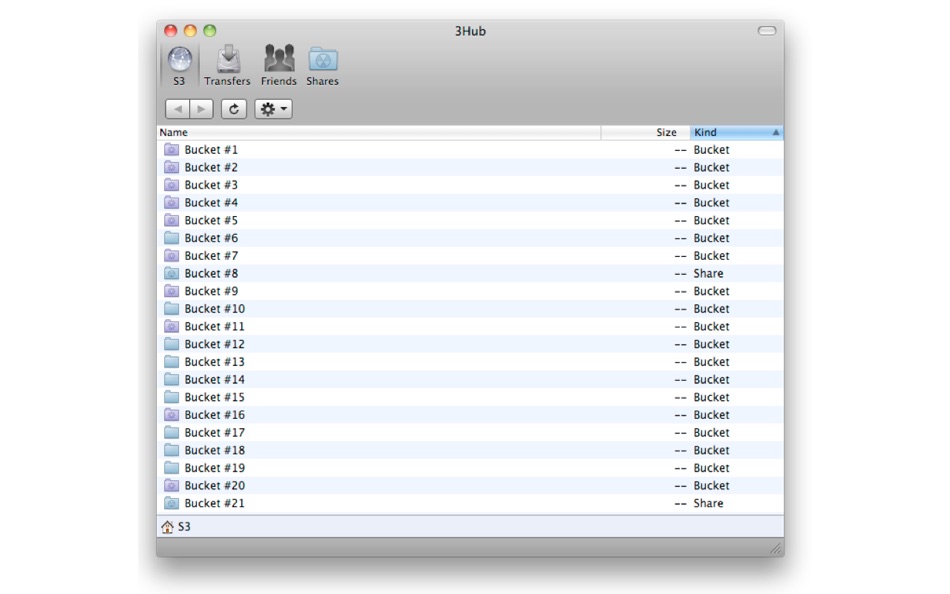The height and width of the screenshot is (594, 950).
Task: Click the folder icon of Bucket #16
Action: (171, 414)
